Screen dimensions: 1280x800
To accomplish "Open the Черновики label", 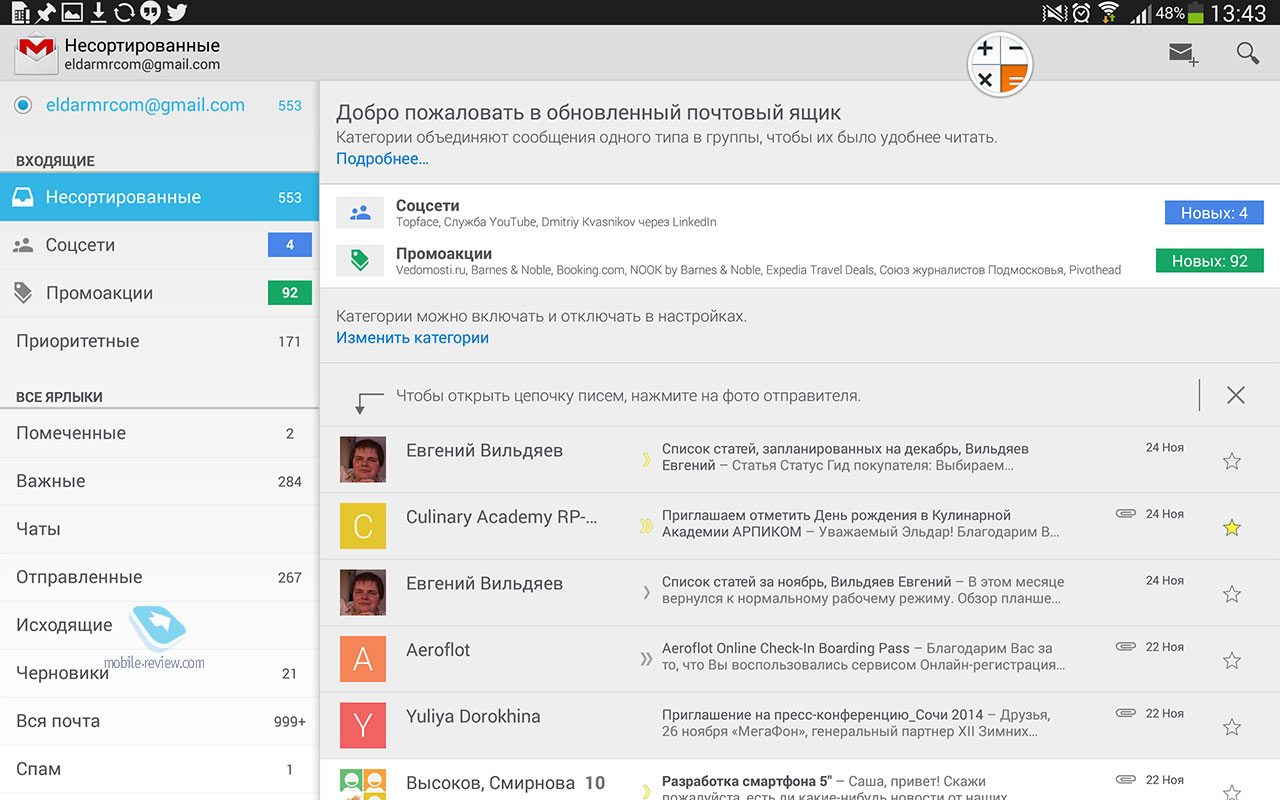I will point(159,673).
